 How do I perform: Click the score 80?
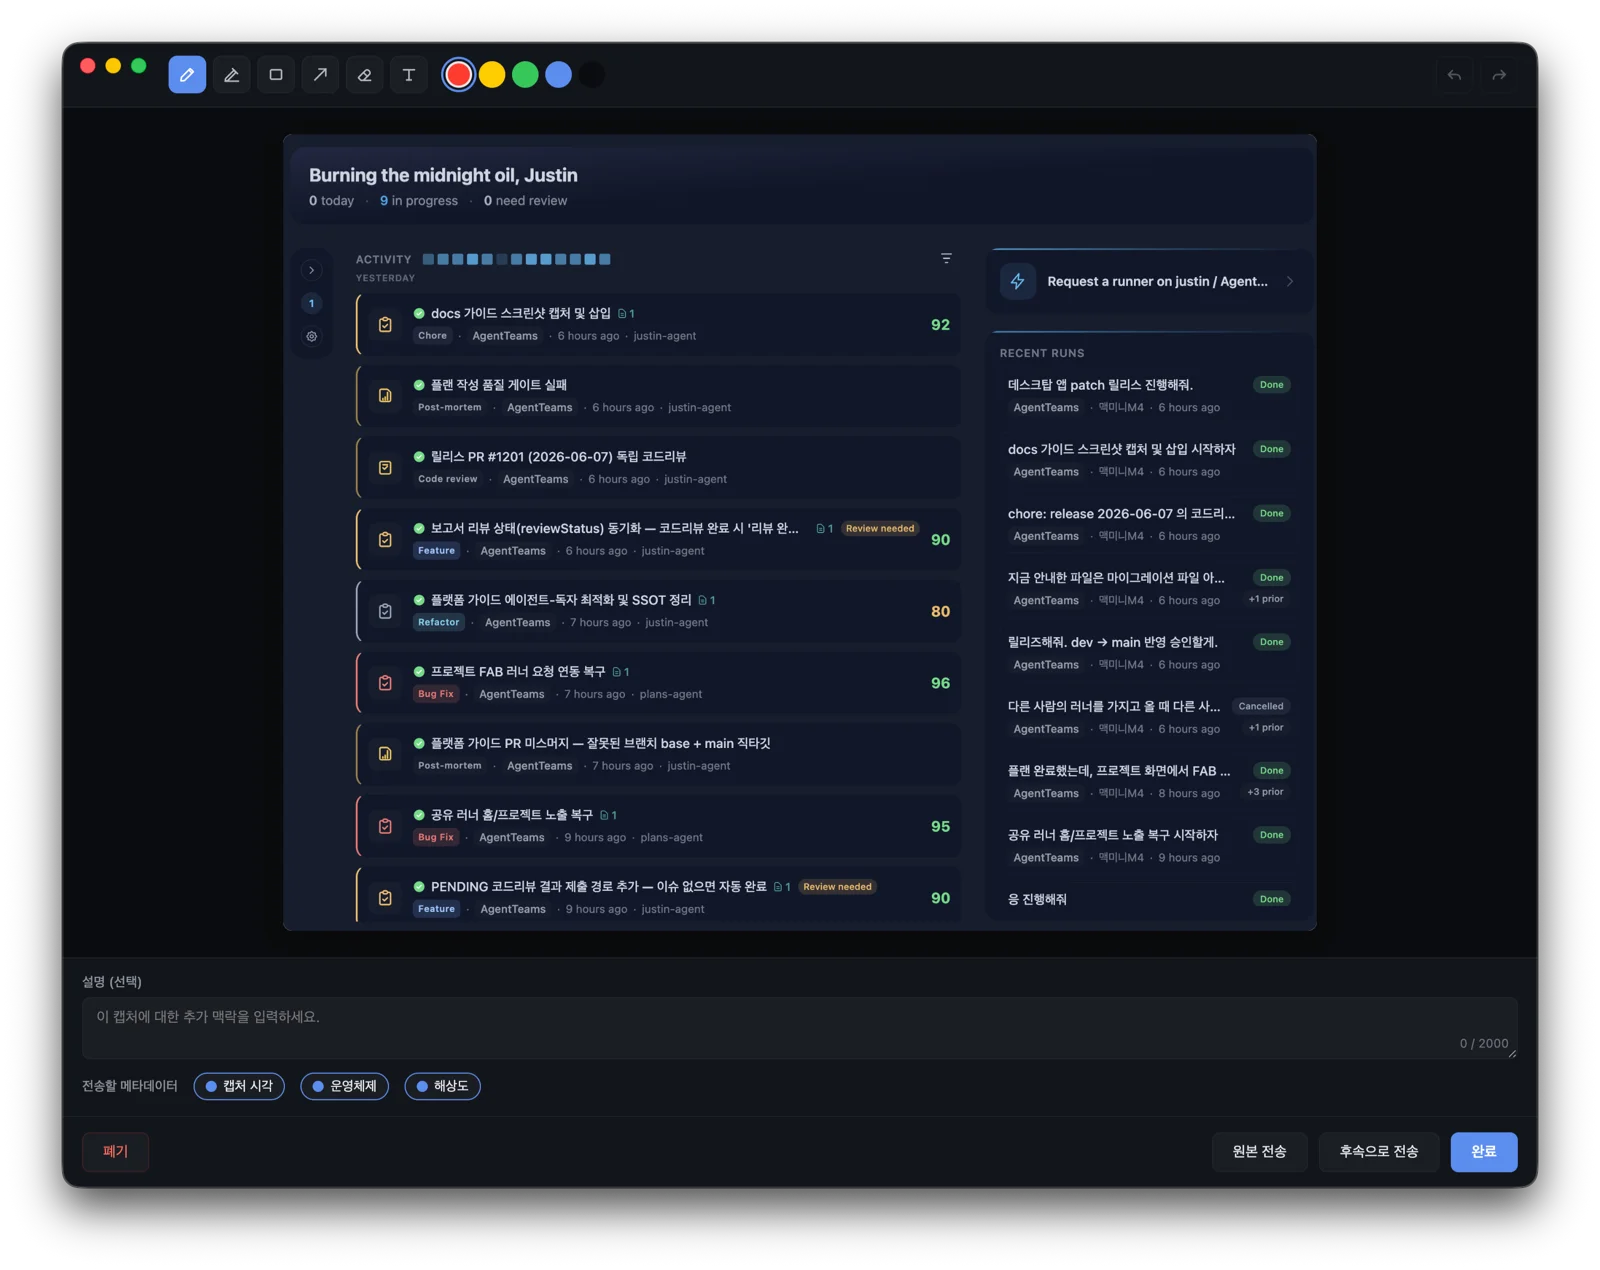pyautogui.click(x=940, y=611)
